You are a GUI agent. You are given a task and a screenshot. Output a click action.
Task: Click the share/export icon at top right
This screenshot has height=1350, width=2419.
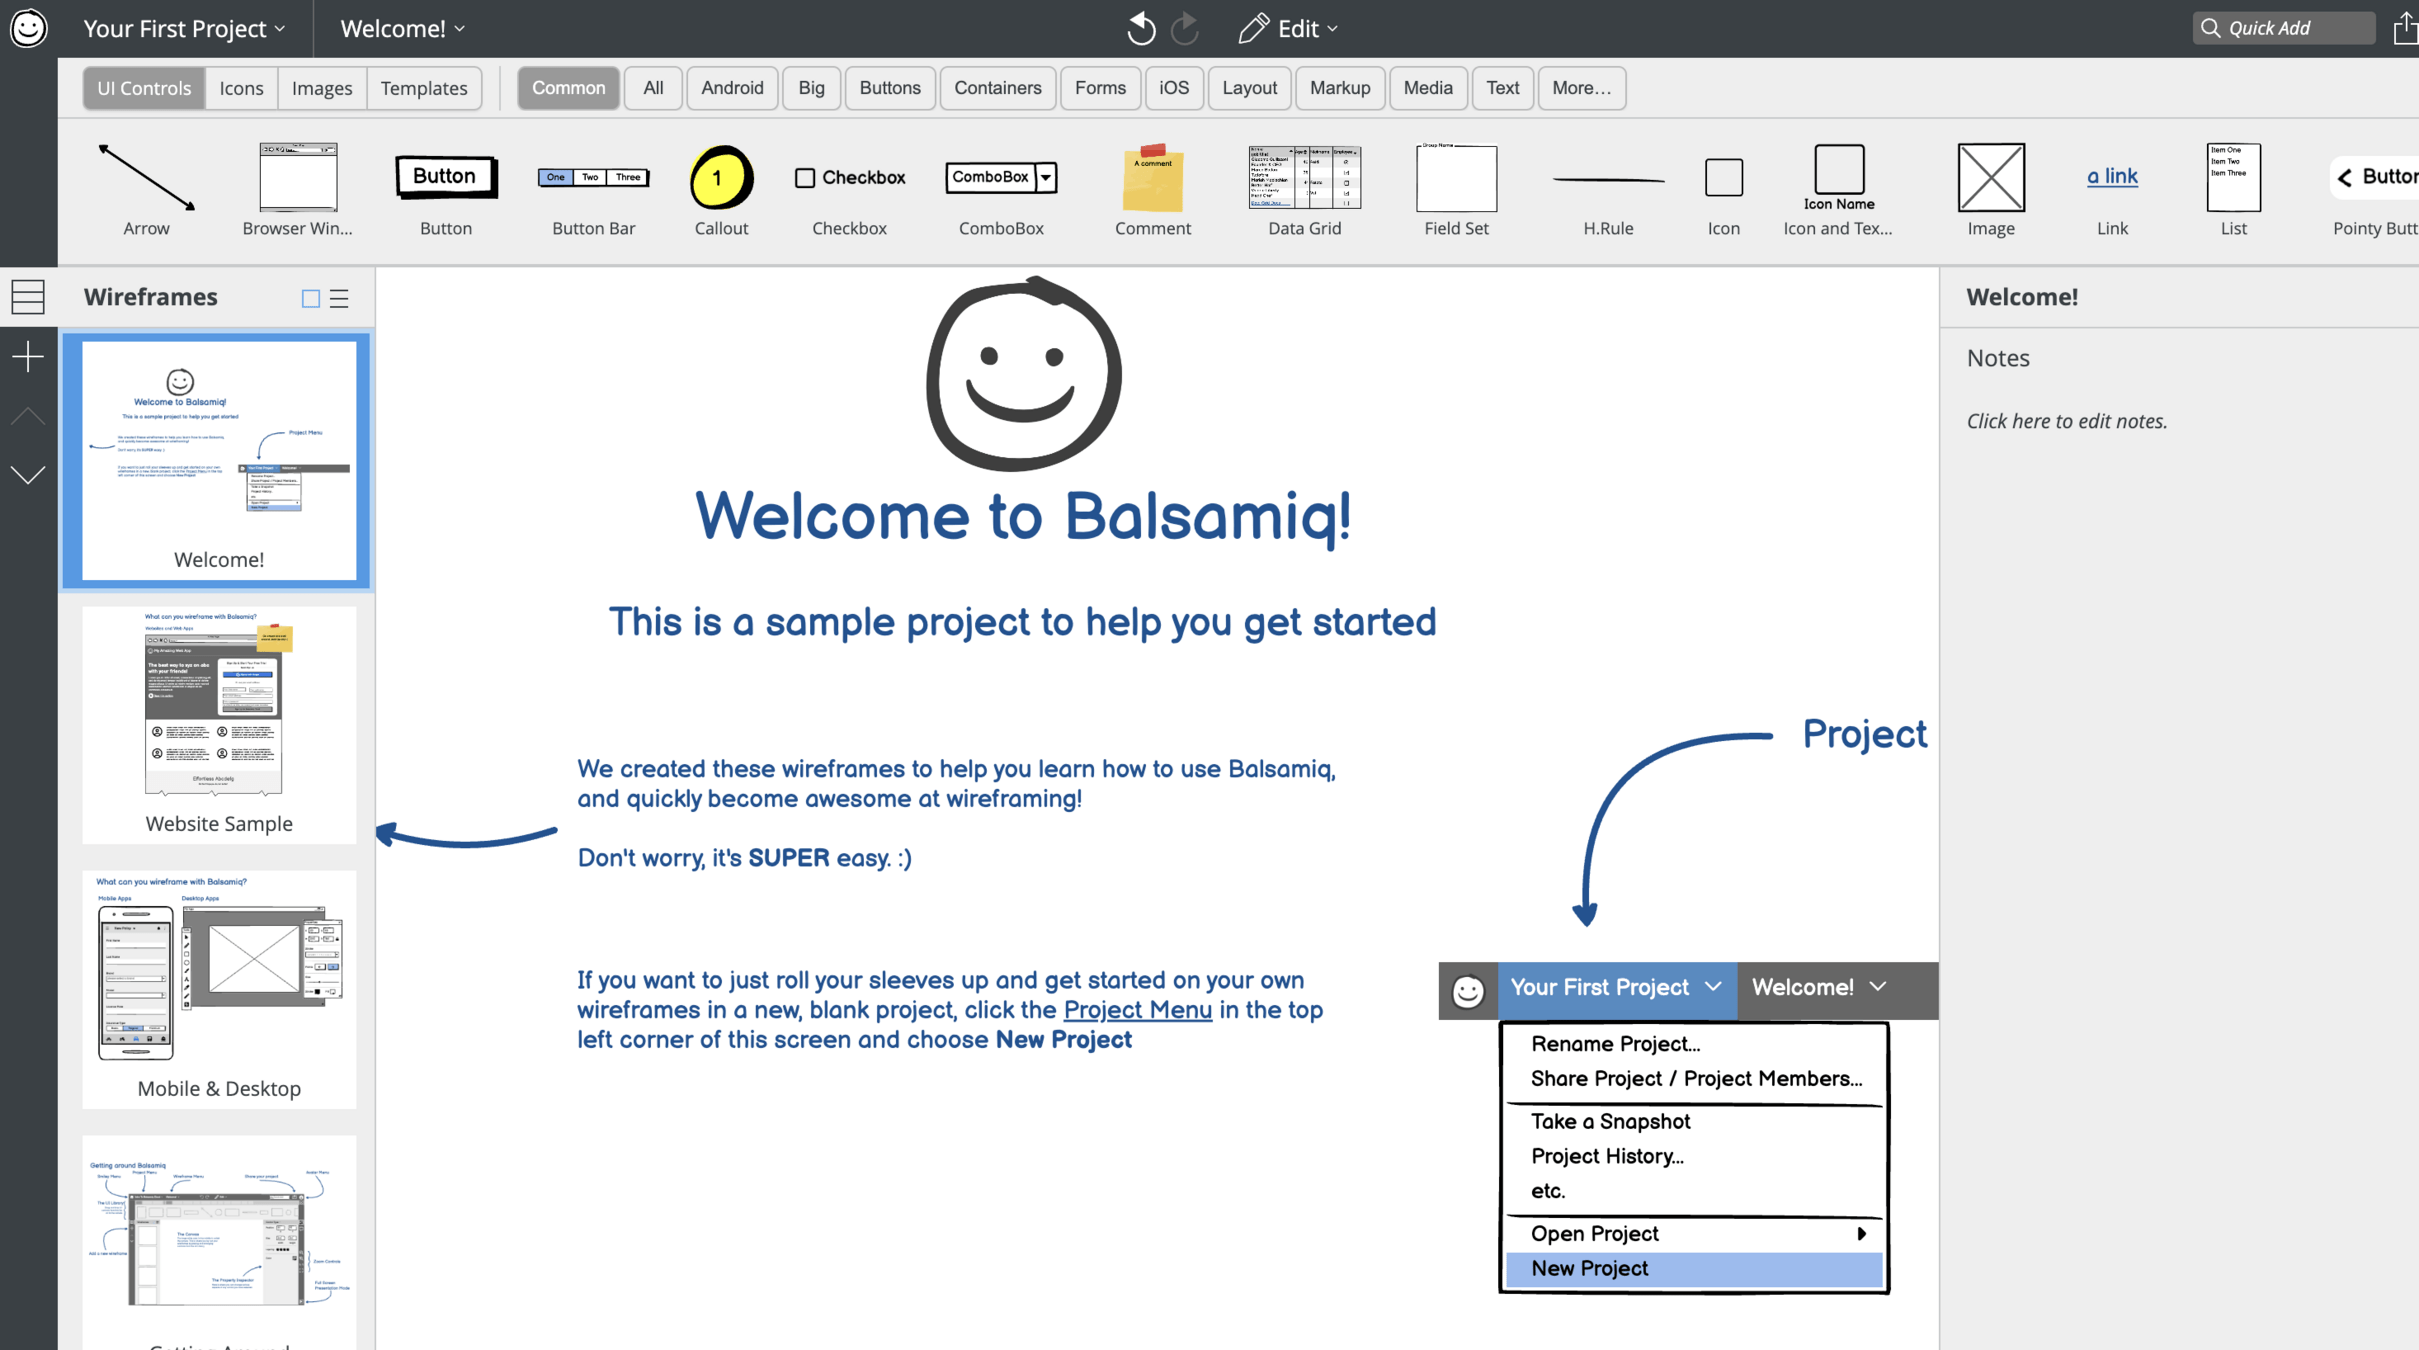[2404, 28]
